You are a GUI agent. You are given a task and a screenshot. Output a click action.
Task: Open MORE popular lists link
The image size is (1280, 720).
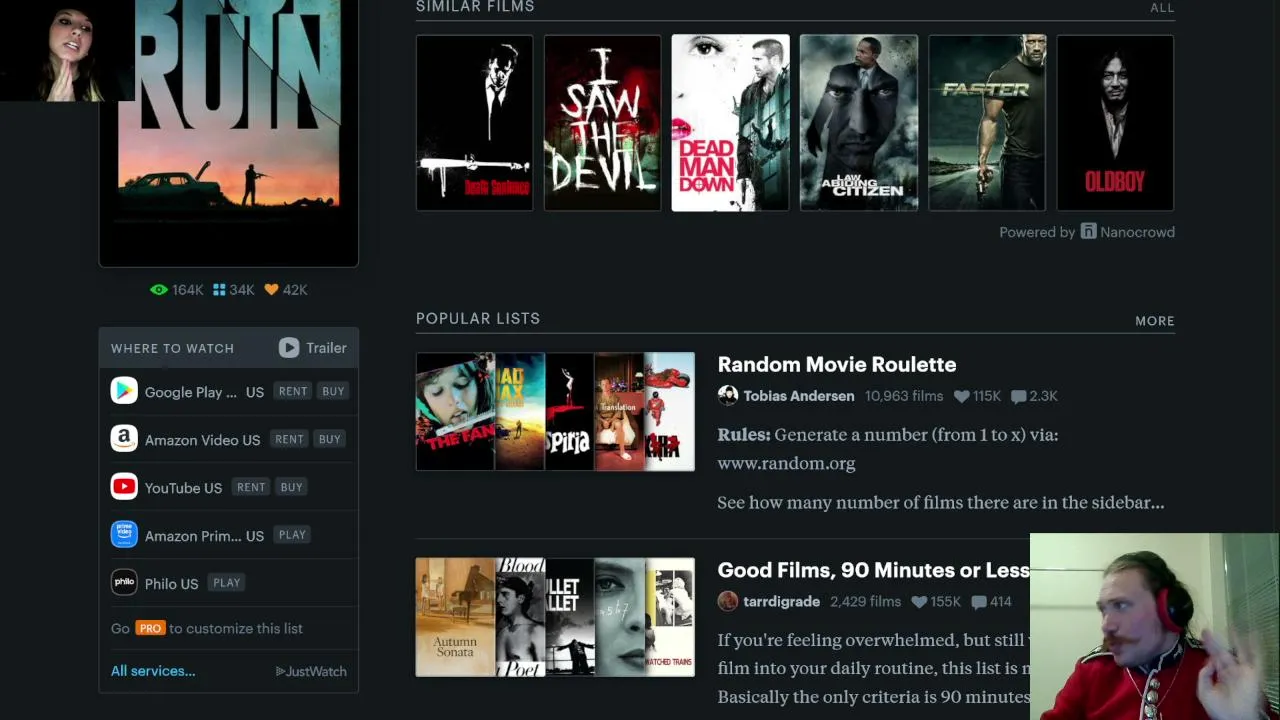(x=1155, y=321)
